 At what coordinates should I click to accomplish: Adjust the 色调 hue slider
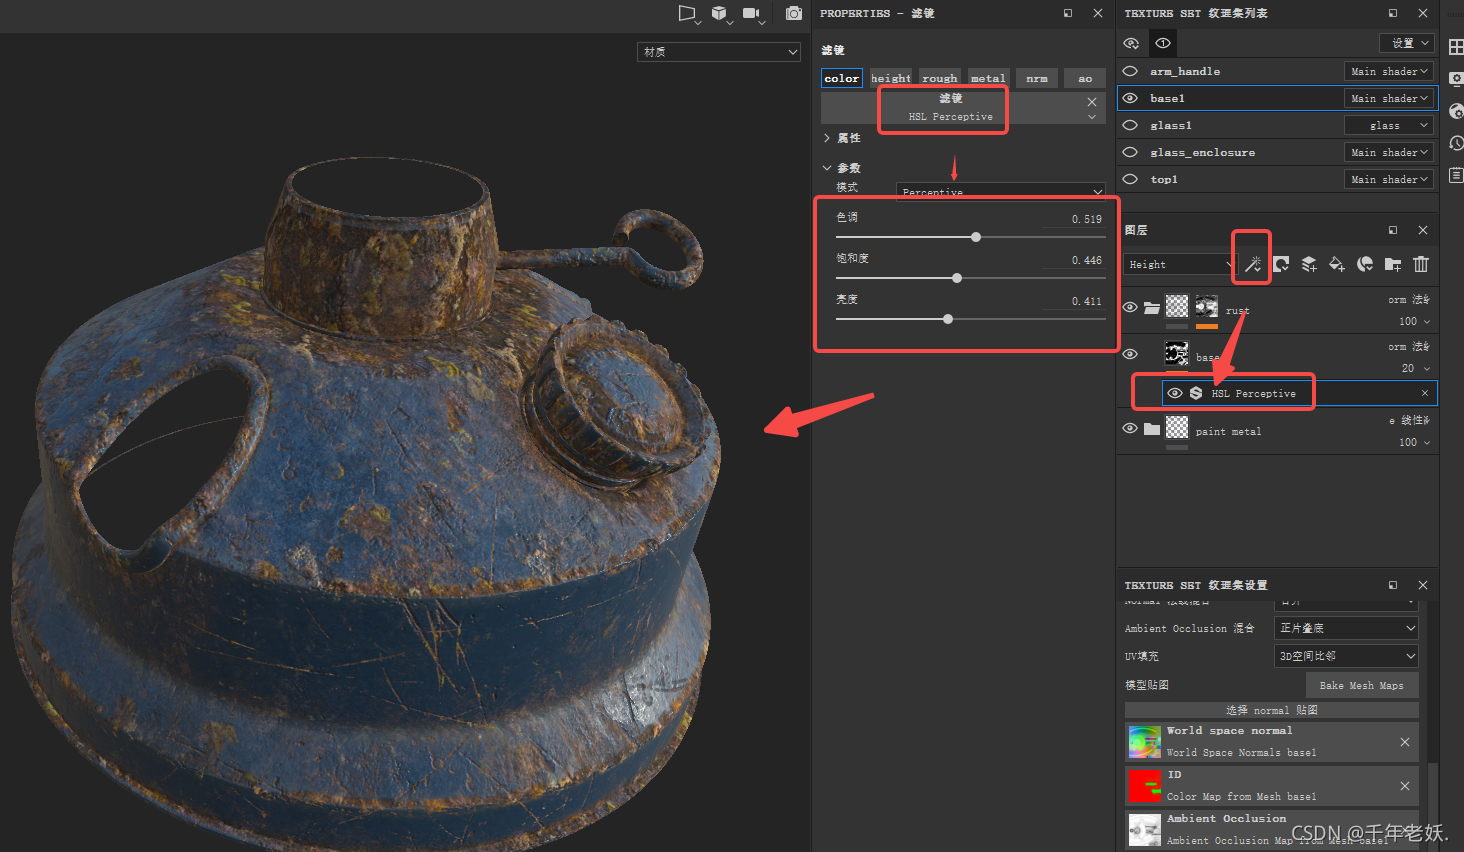click(976, 237)
